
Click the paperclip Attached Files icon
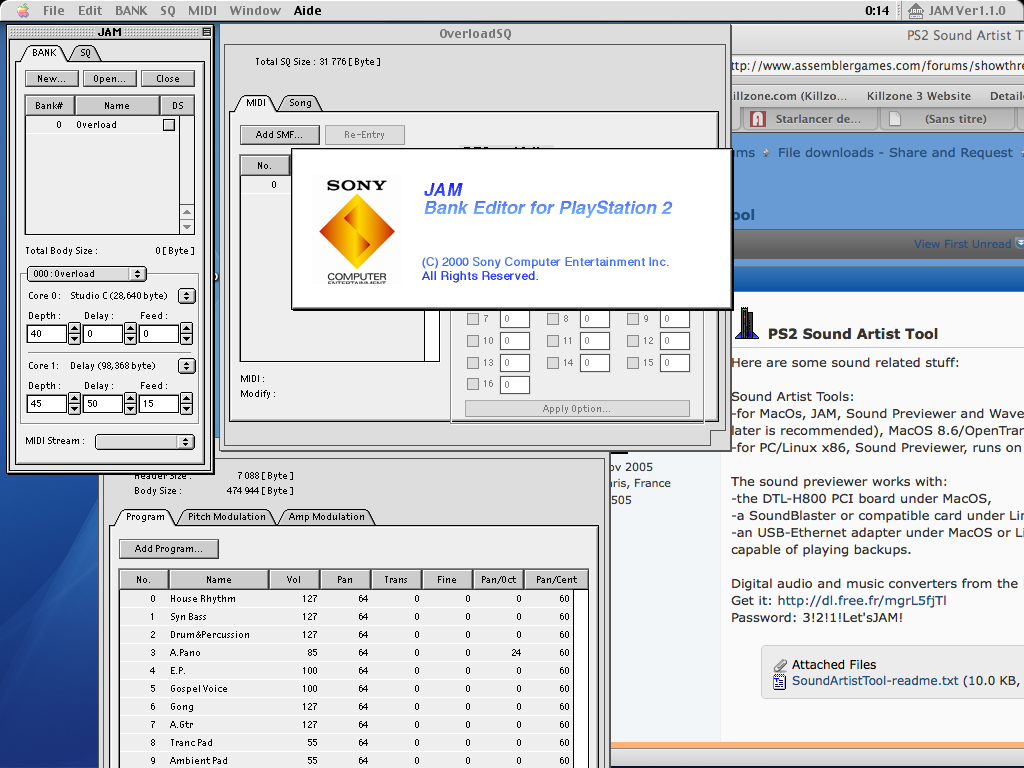780,665
